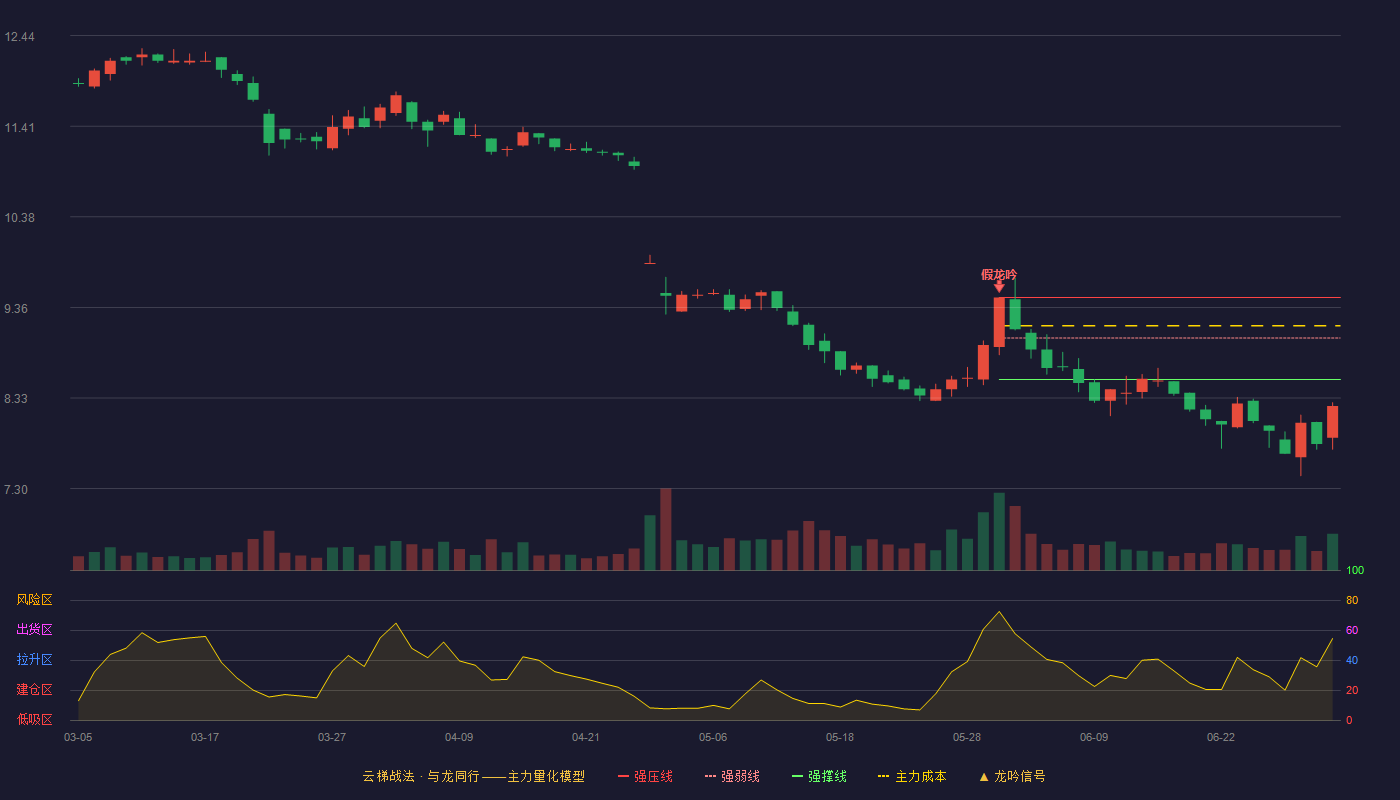Select the 建仓区 zone label
Image resolution: width=1400 pixels, height=800 pixels.
click(34, 690)
